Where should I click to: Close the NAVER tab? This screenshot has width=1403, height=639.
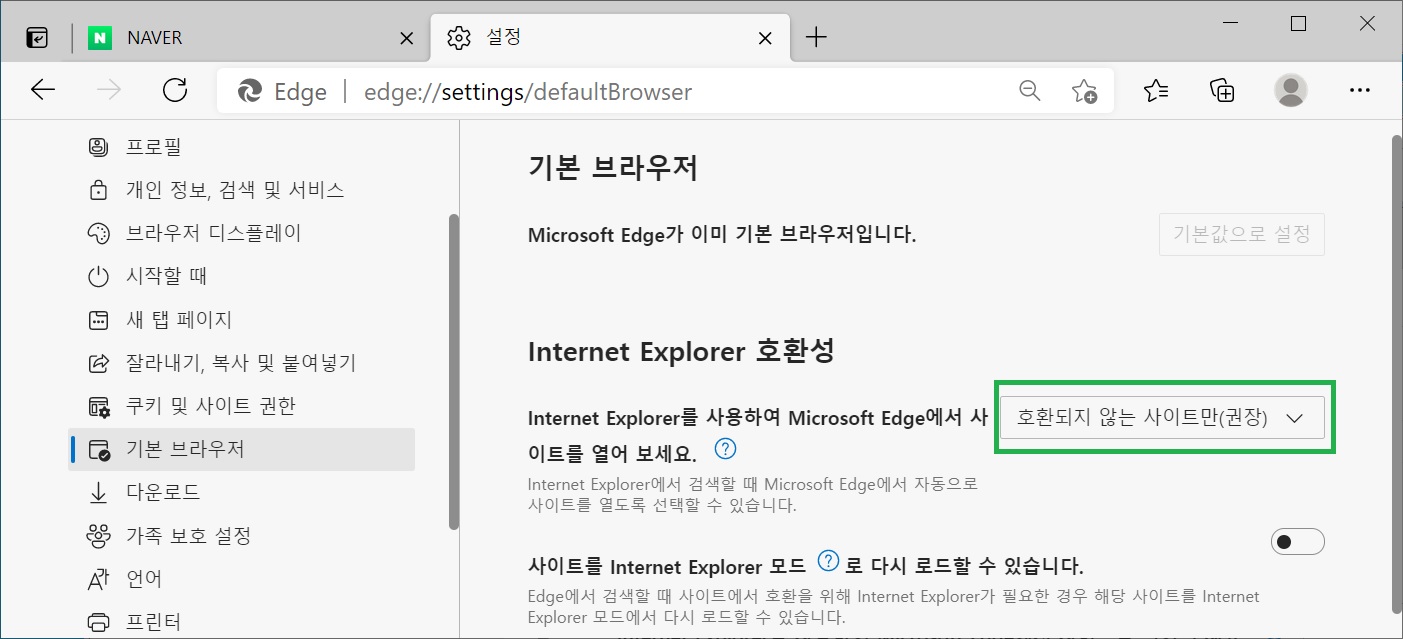(x=406, y=38)
